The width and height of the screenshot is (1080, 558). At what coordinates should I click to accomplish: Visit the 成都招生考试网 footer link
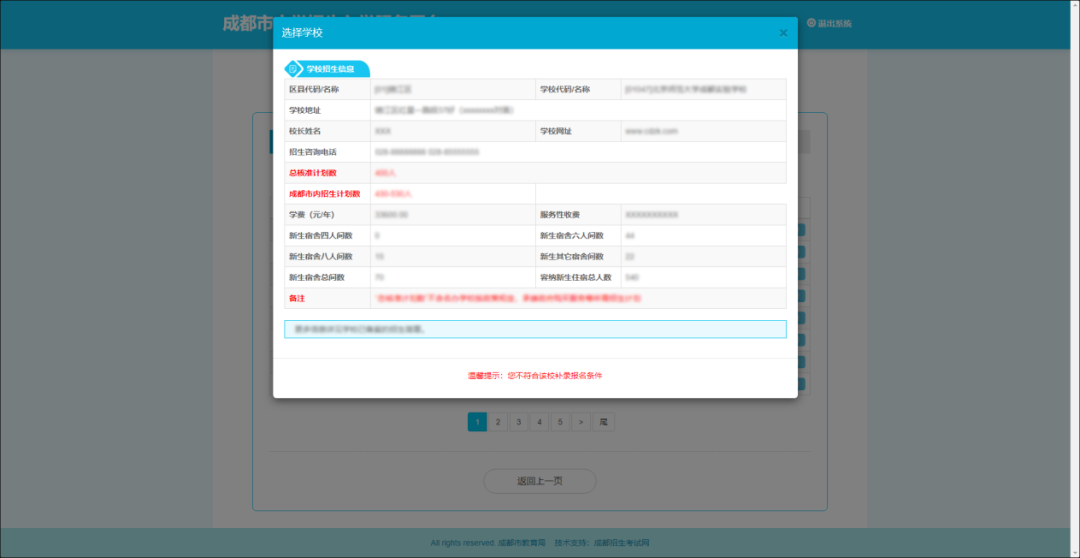pyautogui.click(x=621, y=543)
